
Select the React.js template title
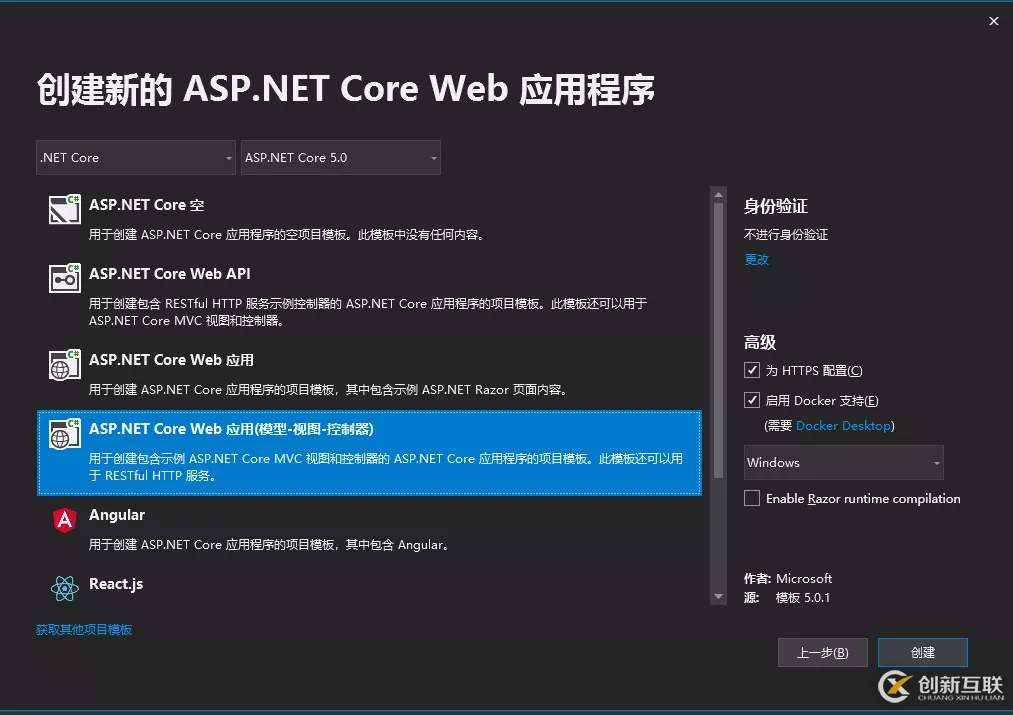click(x=116, y=584)
